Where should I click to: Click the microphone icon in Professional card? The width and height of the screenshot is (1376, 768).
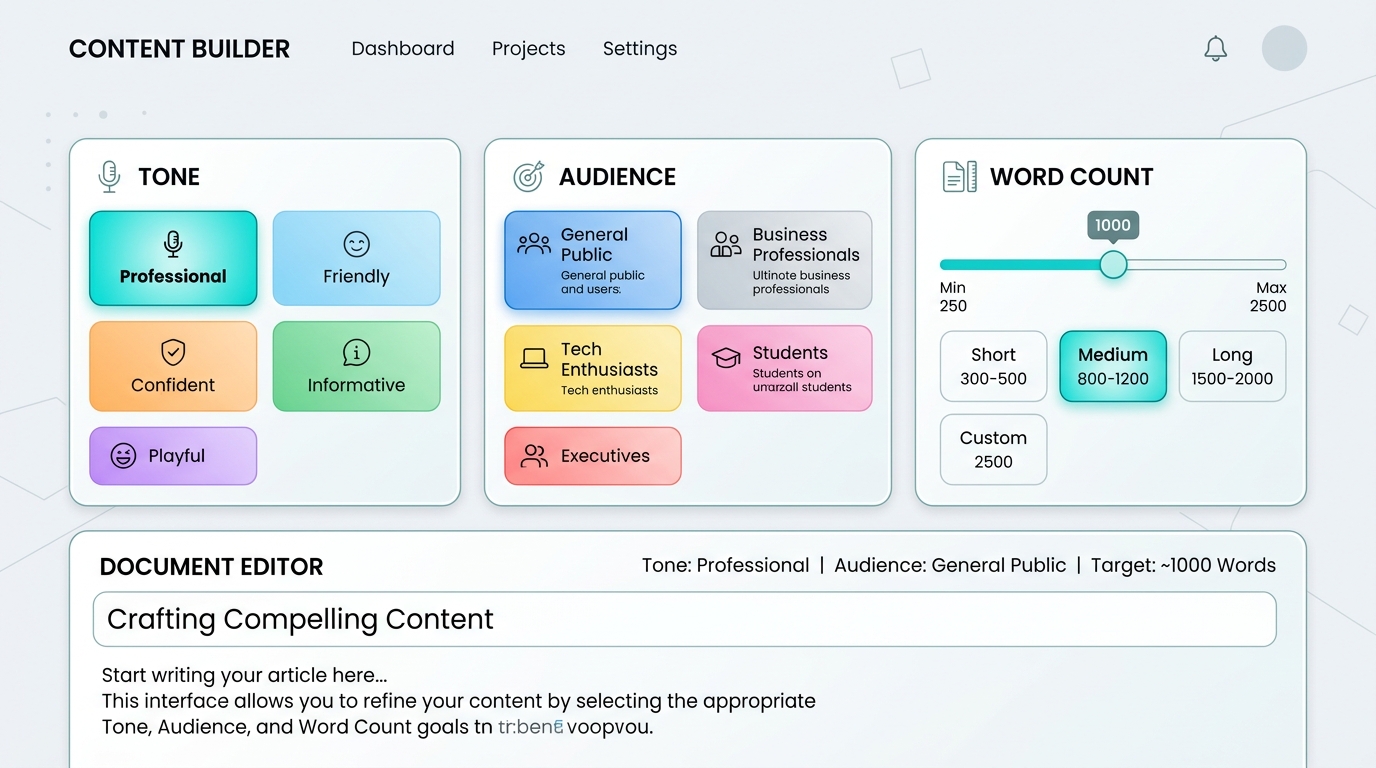(x=173, y=244)
